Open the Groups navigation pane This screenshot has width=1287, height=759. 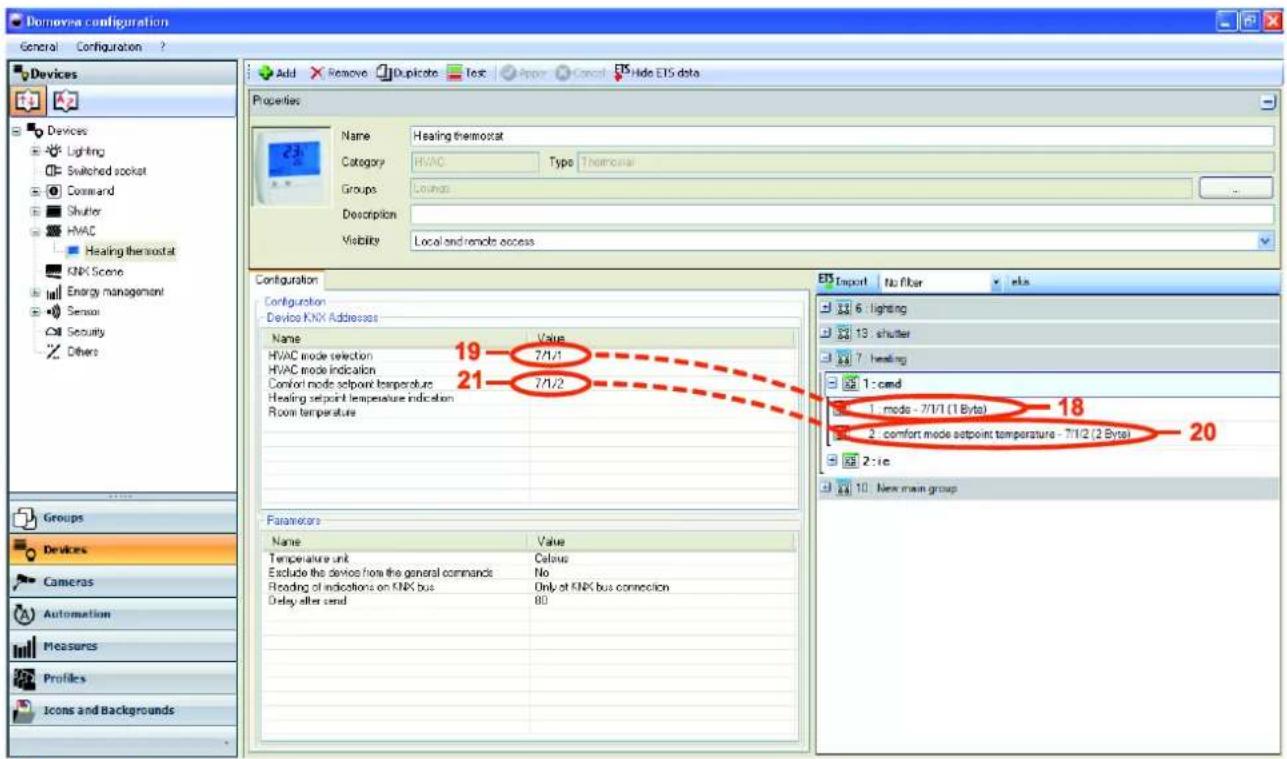pos(120,519)
